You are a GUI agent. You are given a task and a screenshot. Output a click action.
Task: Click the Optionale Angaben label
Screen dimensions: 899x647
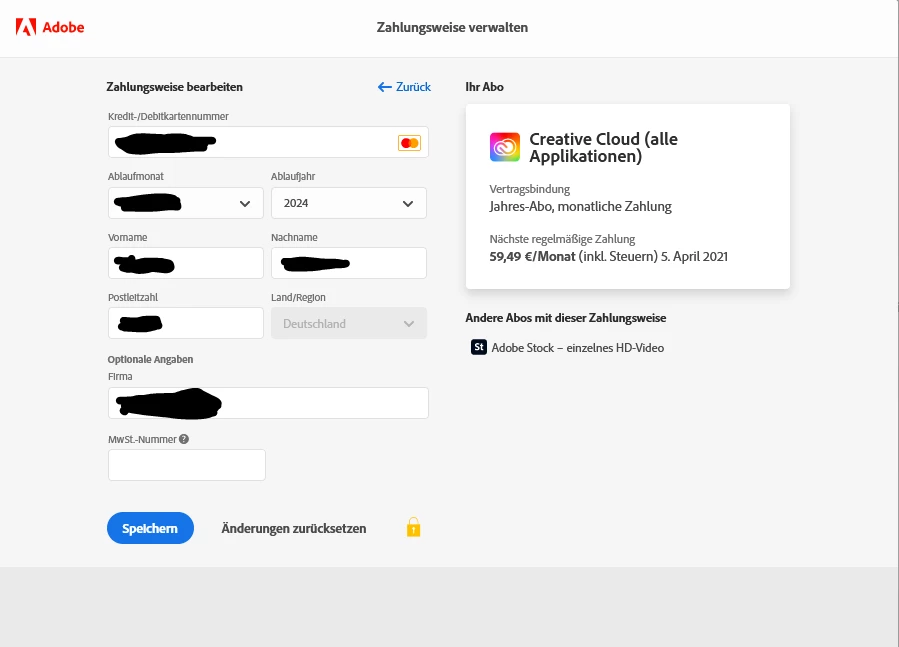pyautogui.click(x=150, y=360)
